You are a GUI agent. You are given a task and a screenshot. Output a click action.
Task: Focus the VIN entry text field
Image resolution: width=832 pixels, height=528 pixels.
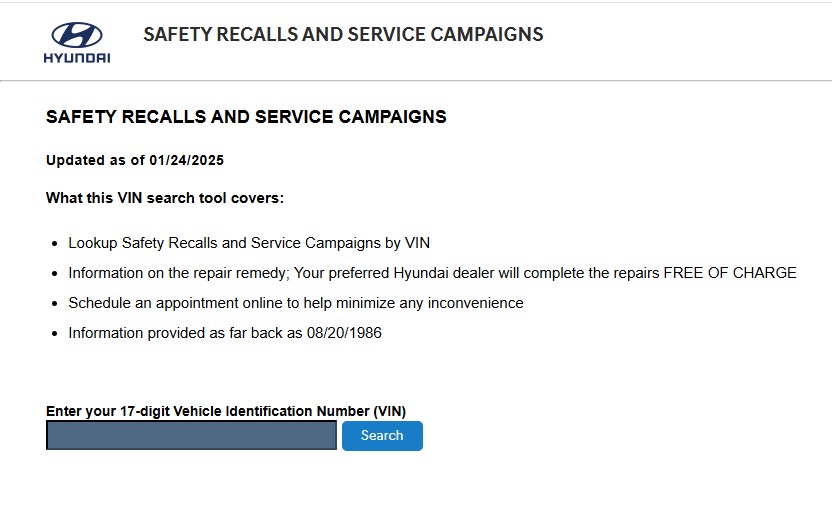coord(191,435)
